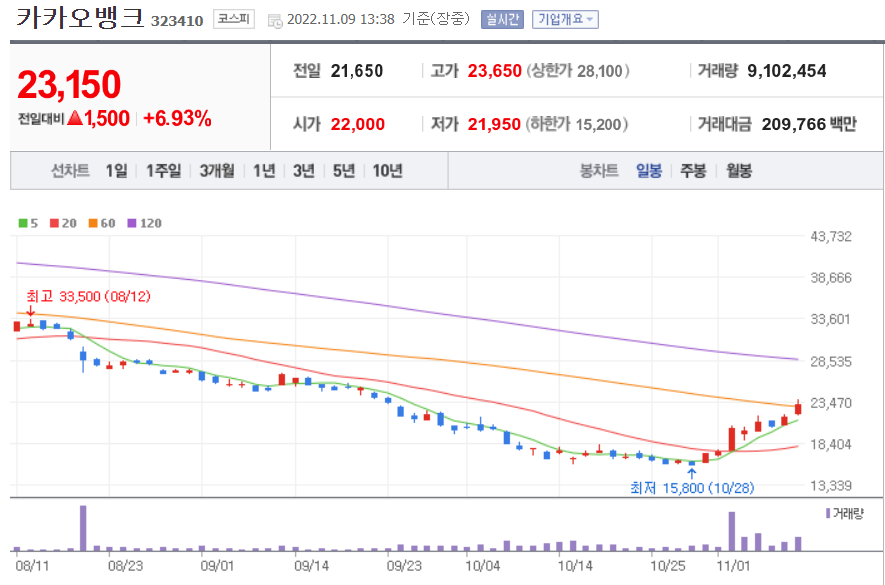Click the 거래량 value 9,102,454
Screen dimensions: 885x585
[787, 71]
